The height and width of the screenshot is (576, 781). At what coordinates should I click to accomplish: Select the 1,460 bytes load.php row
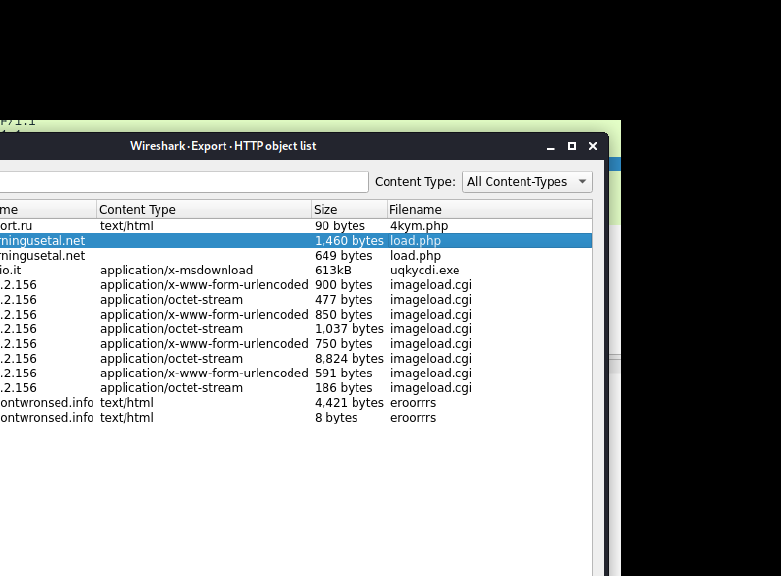(x=296, y=241)
